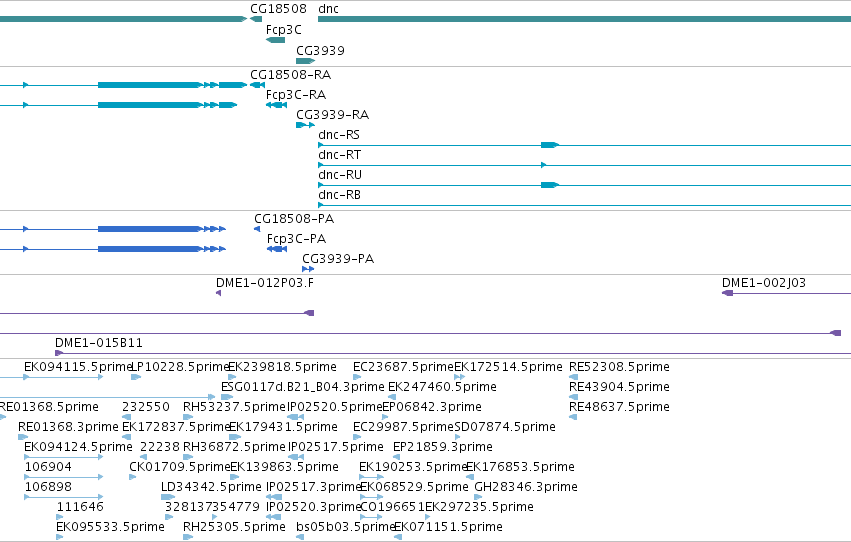Select the CG3939-PA coding sequence label
The height and width of the screenshot is (542, 851).
pyautogui.click(x=338, y=259)
